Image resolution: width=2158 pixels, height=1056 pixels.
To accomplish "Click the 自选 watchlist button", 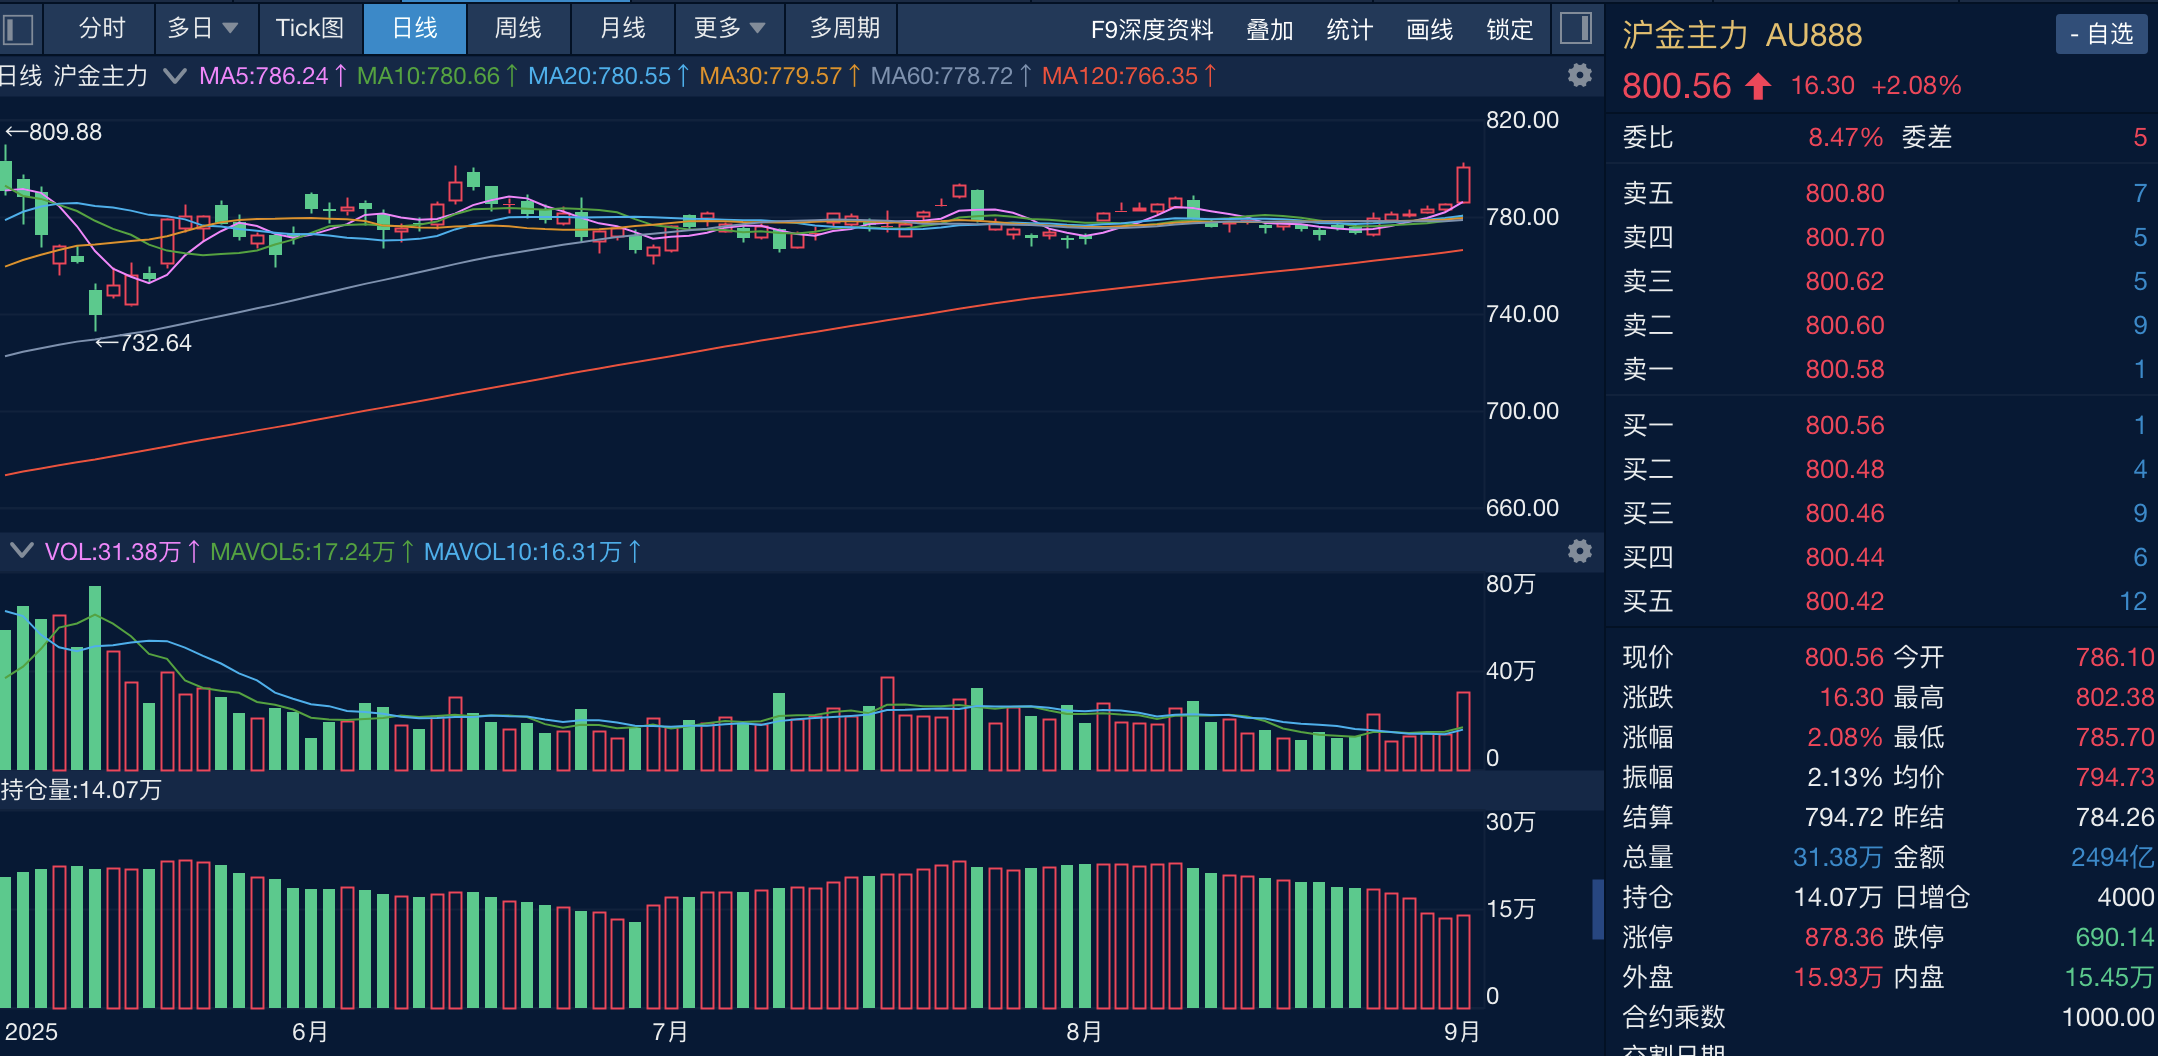I will point(2101,34).
